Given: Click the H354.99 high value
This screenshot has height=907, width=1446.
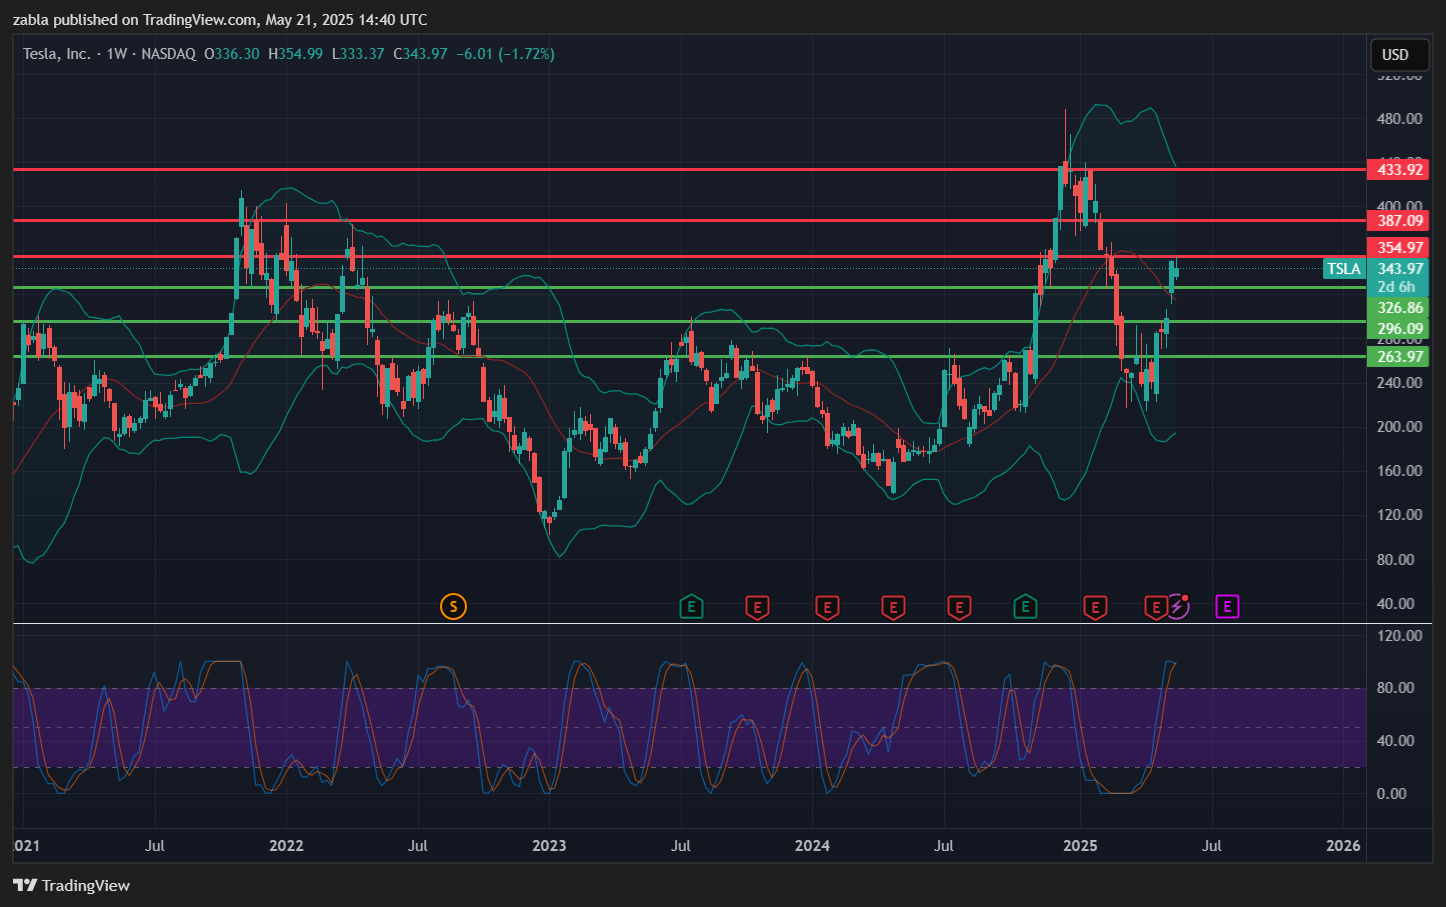Looking at the screenshot, I should [295, 54].
